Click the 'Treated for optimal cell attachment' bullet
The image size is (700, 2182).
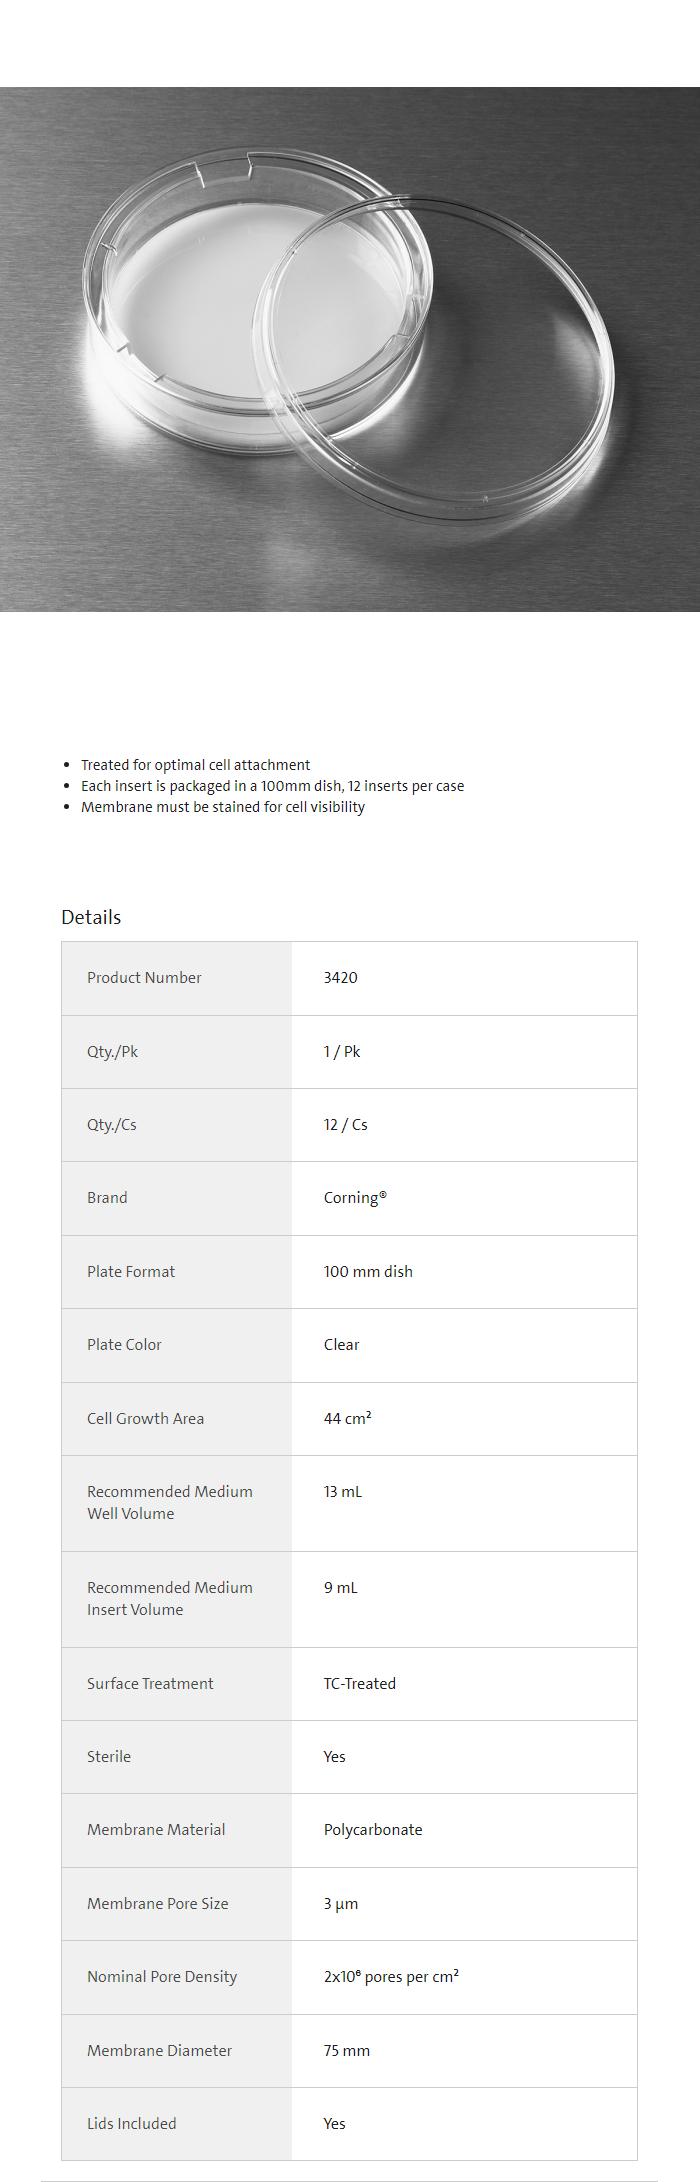tap(195, 765)
